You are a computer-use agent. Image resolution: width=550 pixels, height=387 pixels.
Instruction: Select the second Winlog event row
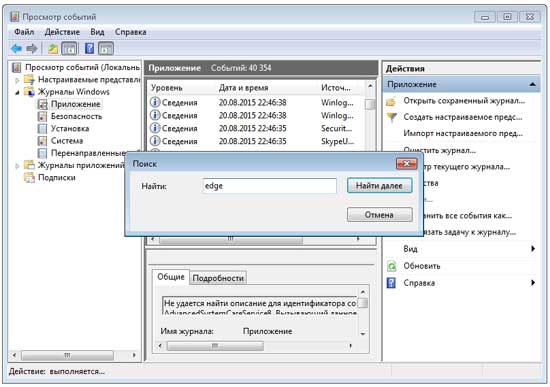256,115
